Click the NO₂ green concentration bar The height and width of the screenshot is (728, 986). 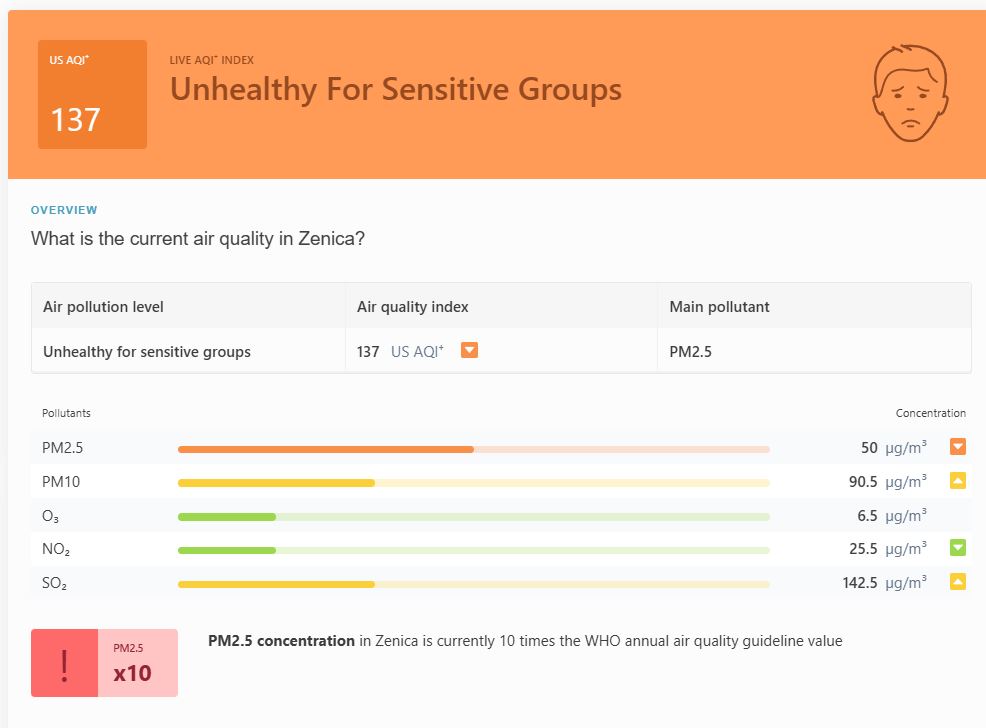point(227,550)
